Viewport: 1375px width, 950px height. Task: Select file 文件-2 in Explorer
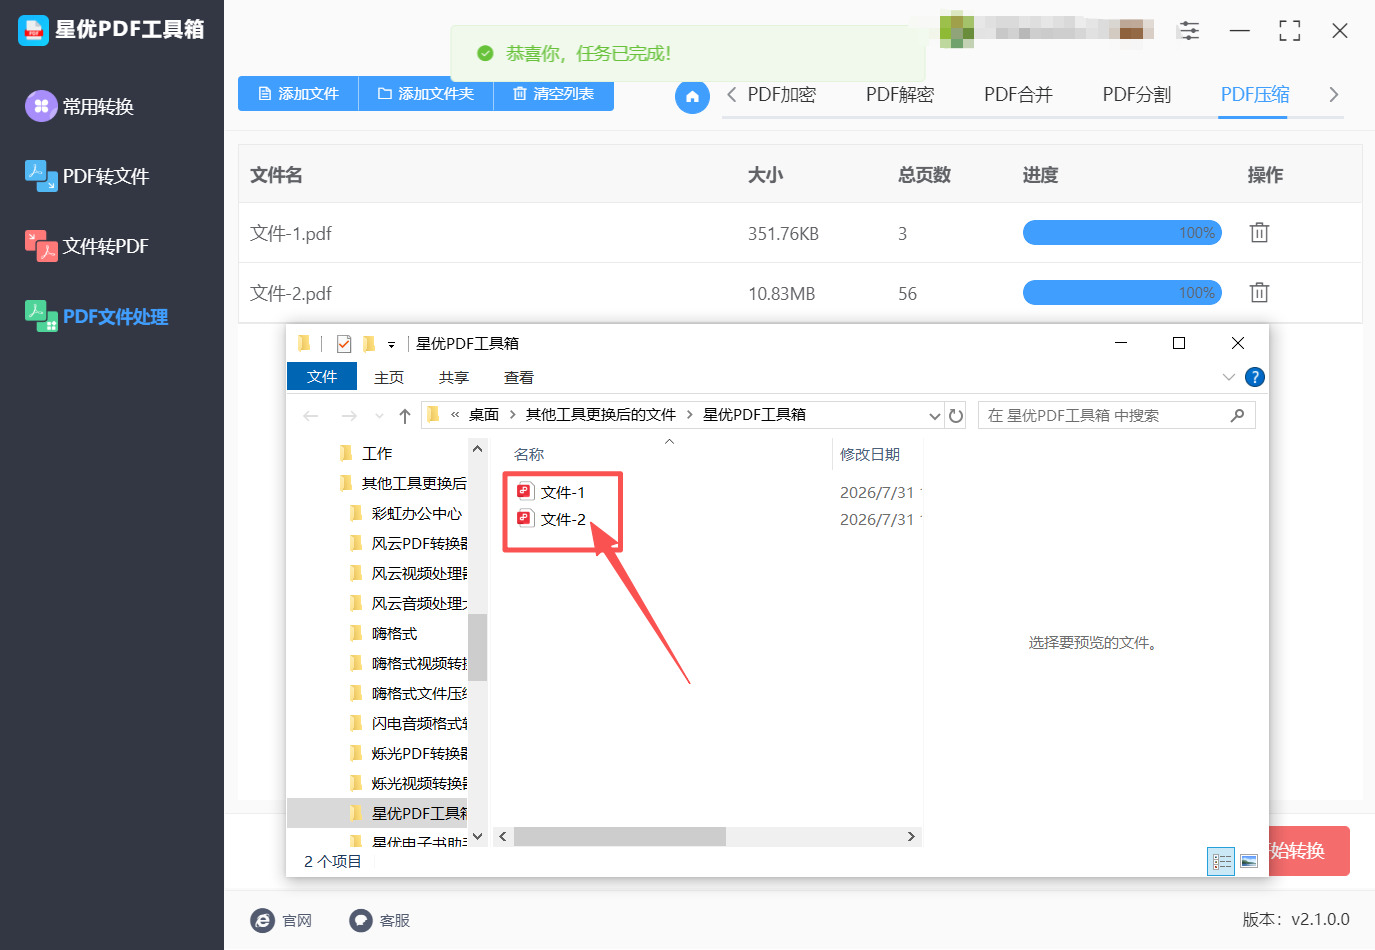coord(551,519)
